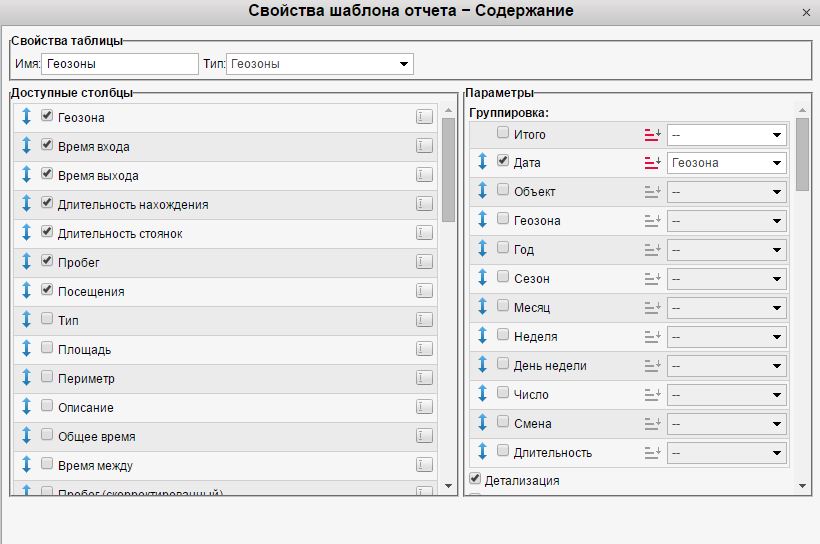Close the report template properties dialog
Image resolution: width=820 pixels, height=544 pixels.
(x=807, y=12)
